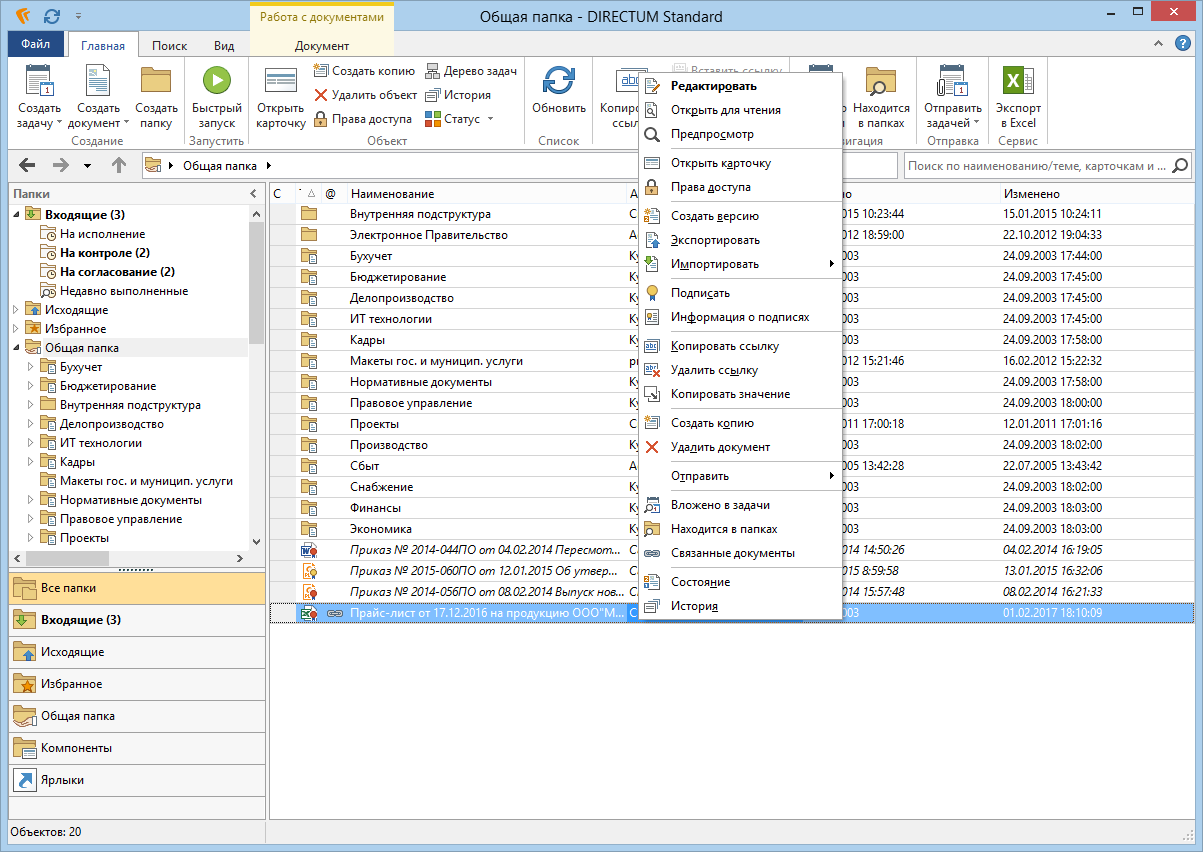Expand Бухучет node in folder tree
The width and height of the screenshot is (1203, 852).
[x=30, y=367]
